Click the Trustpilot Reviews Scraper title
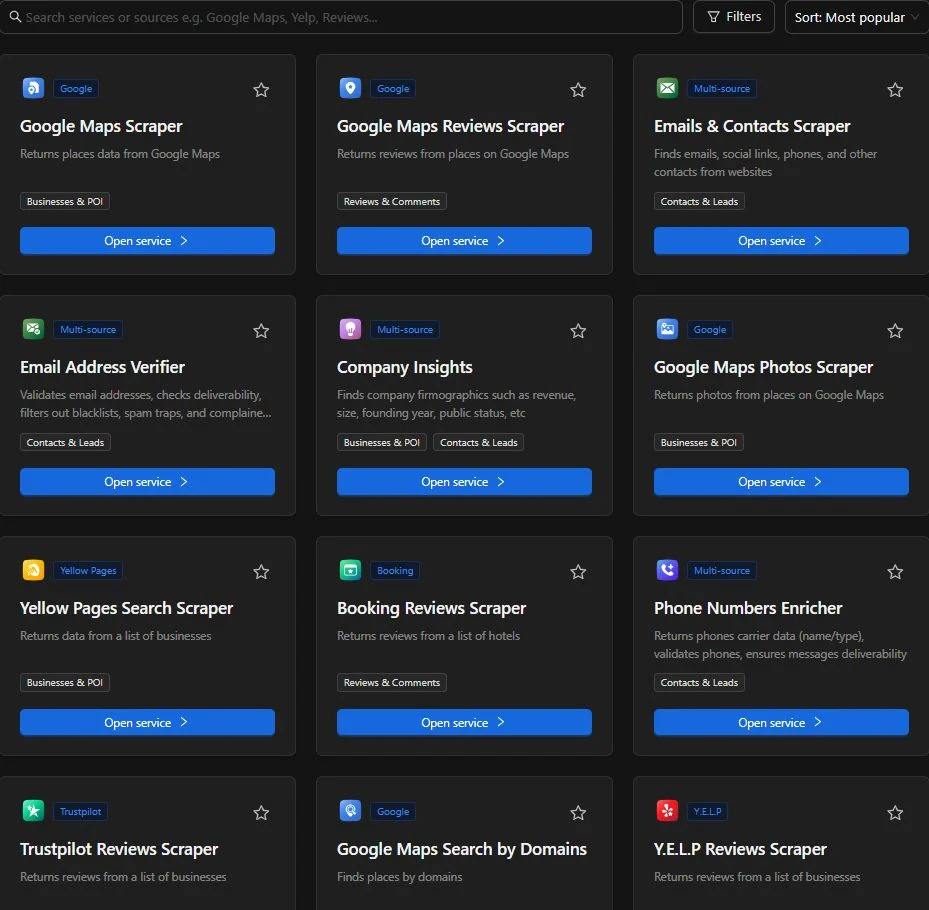 click(x=119, y=849)
